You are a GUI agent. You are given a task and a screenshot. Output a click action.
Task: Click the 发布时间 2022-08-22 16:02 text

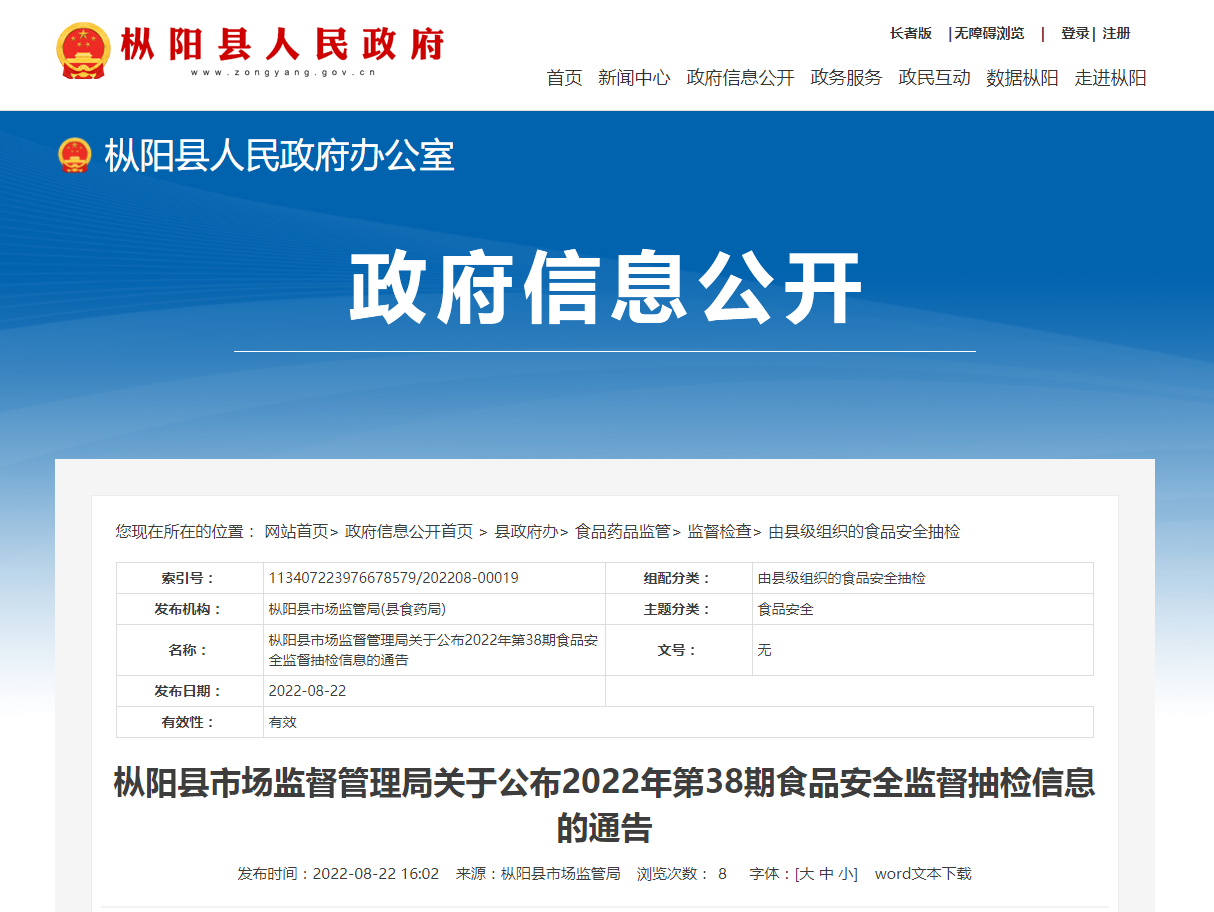[338, 873]
